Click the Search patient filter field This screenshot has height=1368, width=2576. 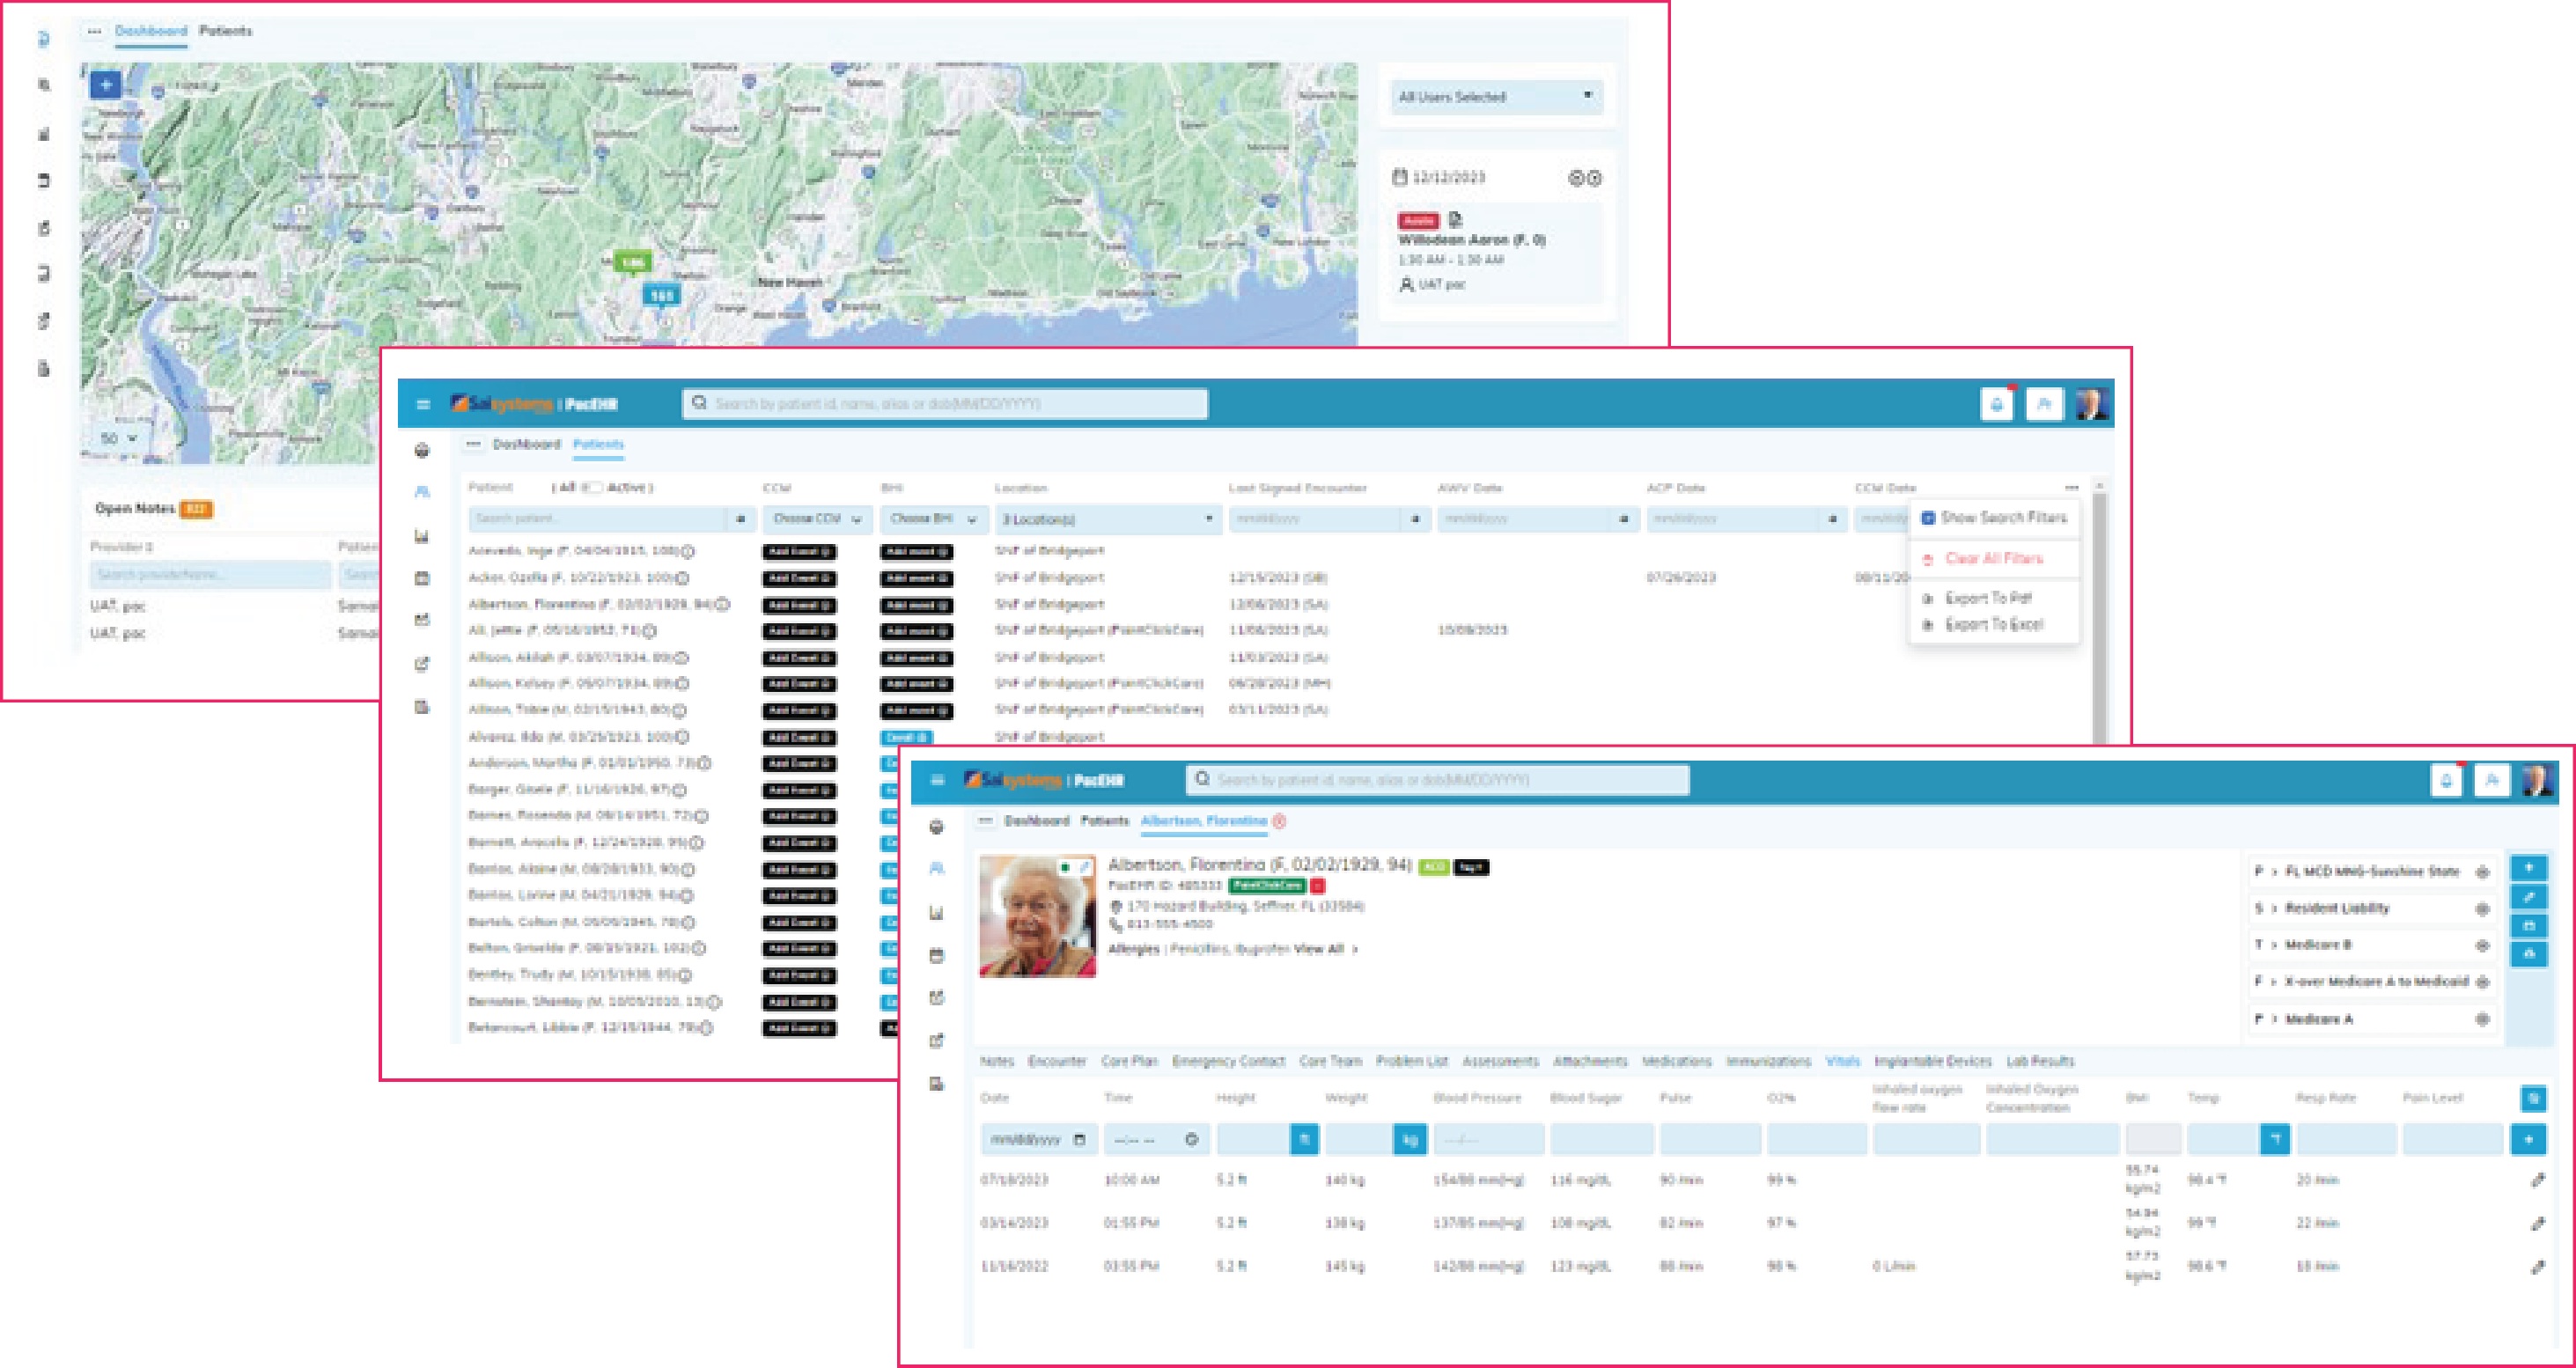click(597, 519)
